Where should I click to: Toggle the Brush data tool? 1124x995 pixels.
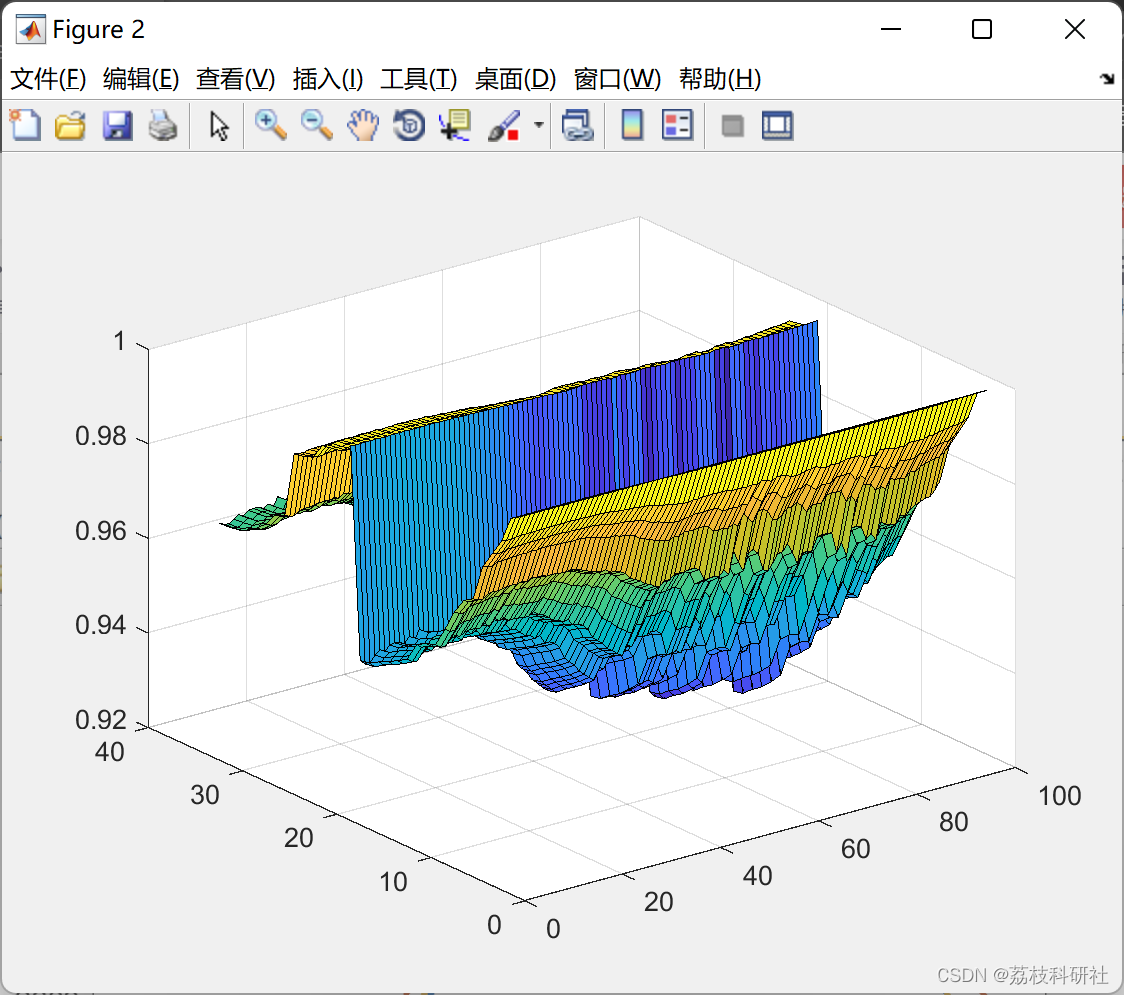click(x=504, y=125)
